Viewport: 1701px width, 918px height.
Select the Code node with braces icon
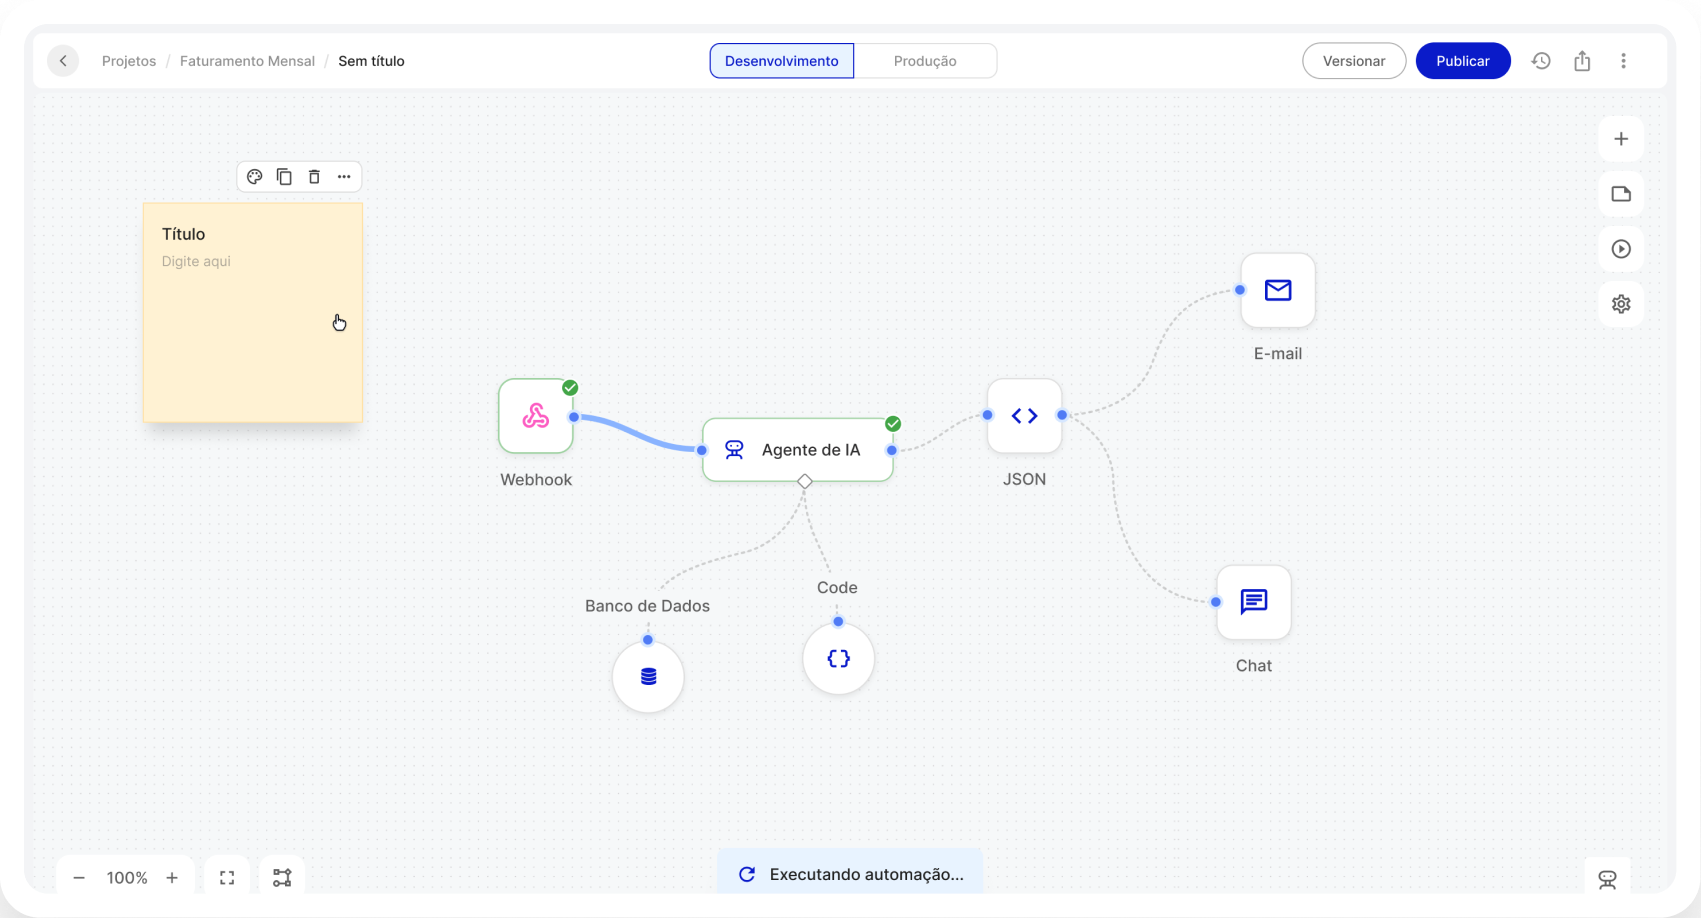838,658
